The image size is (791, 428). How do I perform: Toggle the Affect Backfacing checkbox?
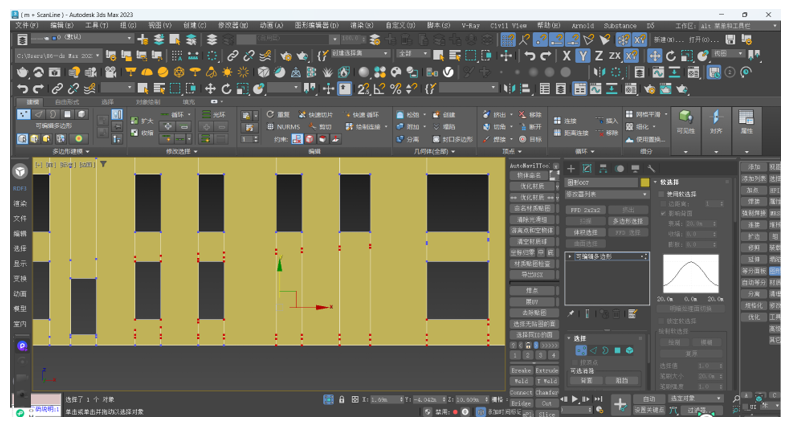point(662,213)
